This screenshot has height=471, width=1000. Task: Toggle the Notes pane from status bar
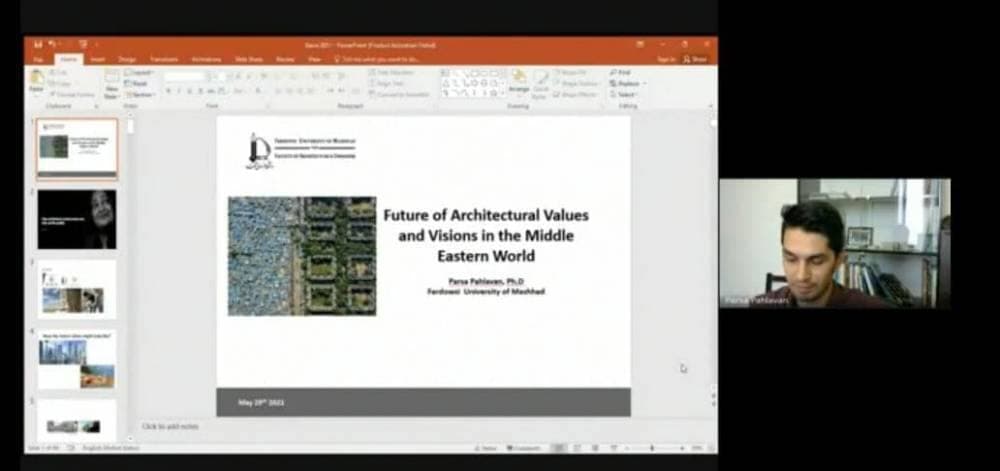click(x=485, y=448)
